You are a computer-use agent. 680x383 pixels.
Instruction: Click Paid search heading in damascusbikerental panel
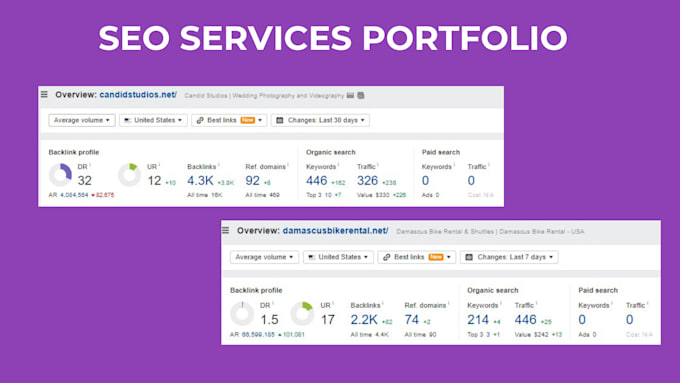click(598, 290)
